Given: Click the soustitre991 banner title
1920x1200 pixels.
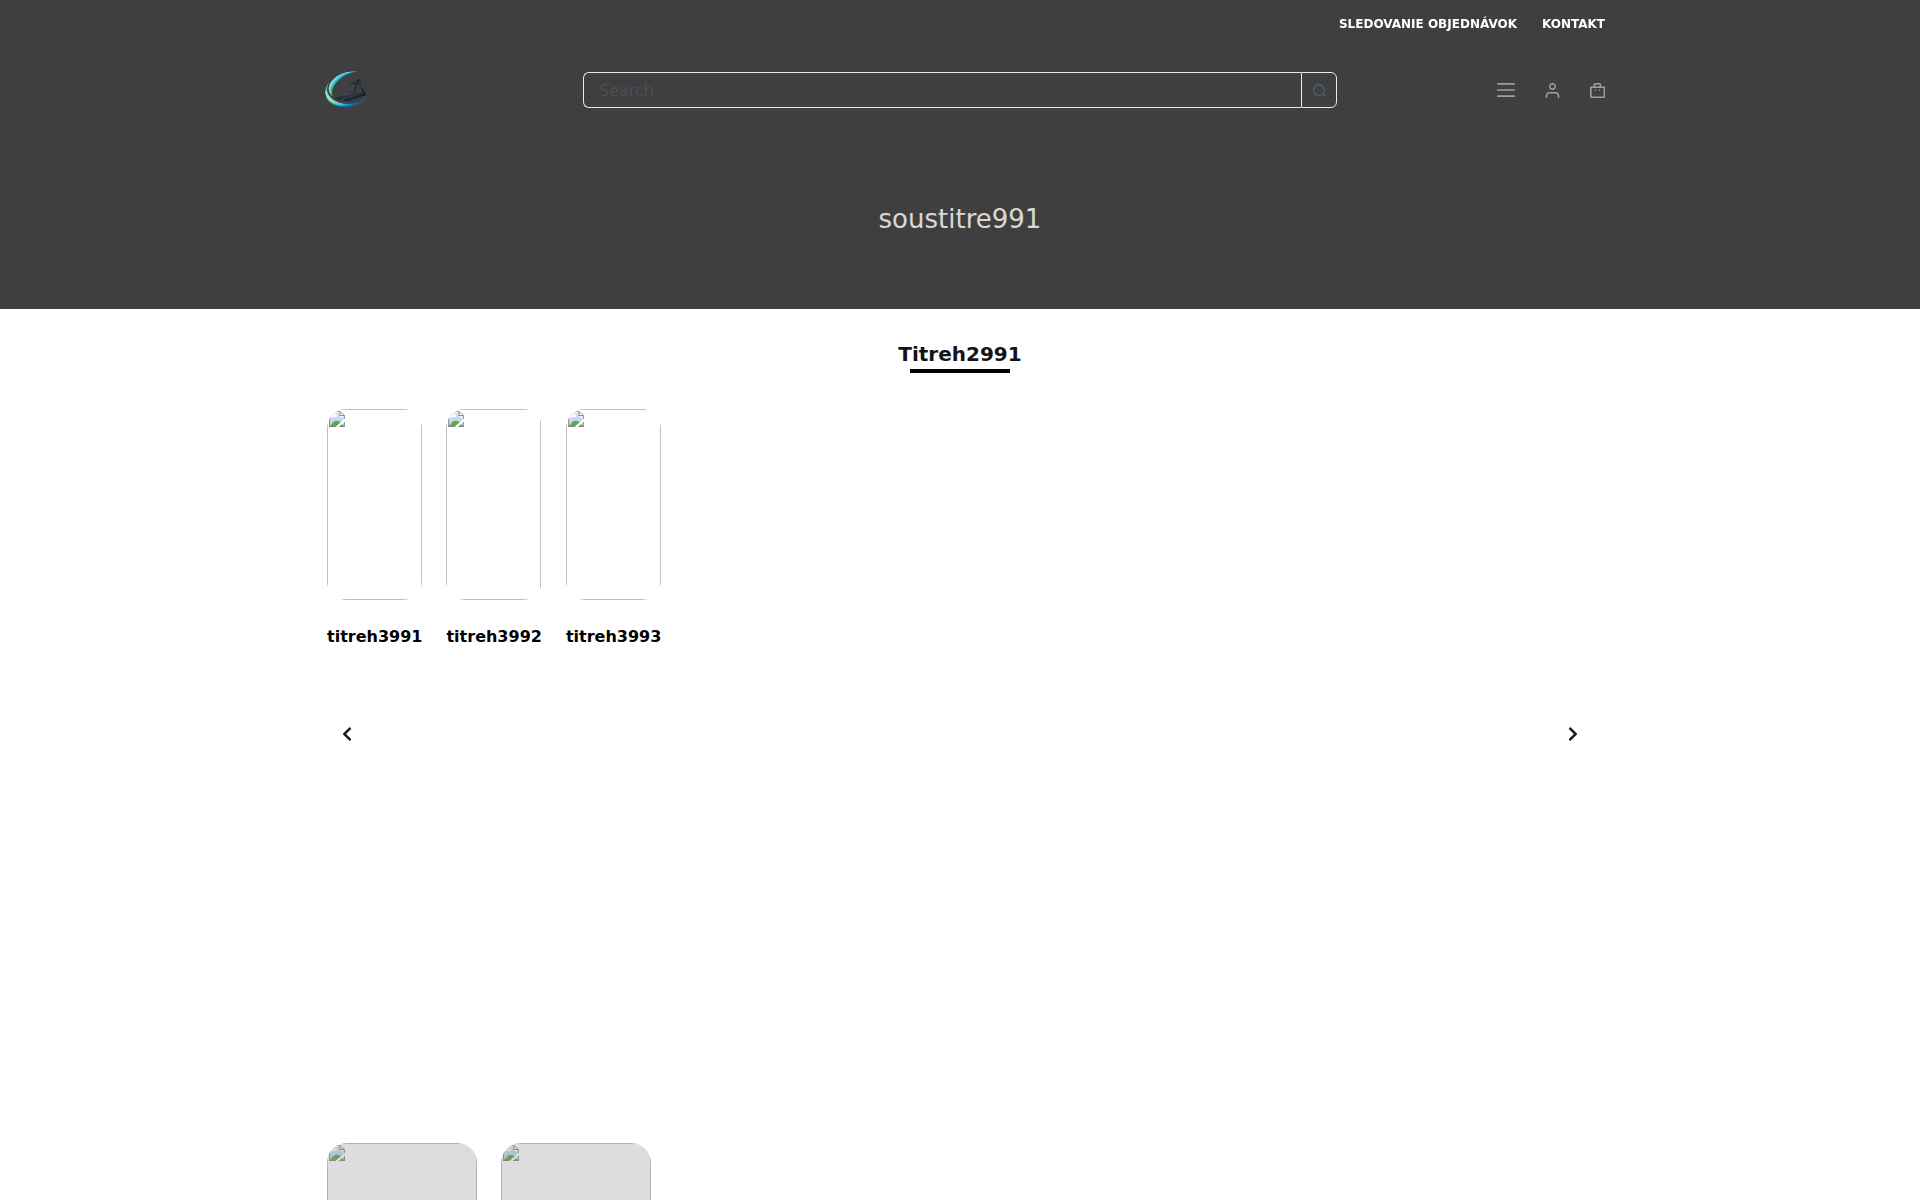Looking at the screenshot, I should pos(959,219).
